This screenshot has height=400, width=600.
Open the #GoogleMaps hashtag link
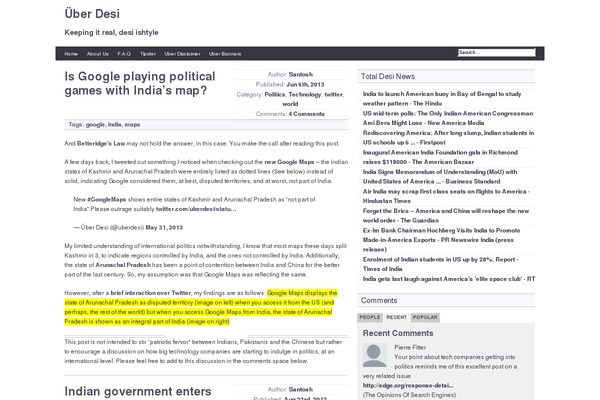click(107, 199)
